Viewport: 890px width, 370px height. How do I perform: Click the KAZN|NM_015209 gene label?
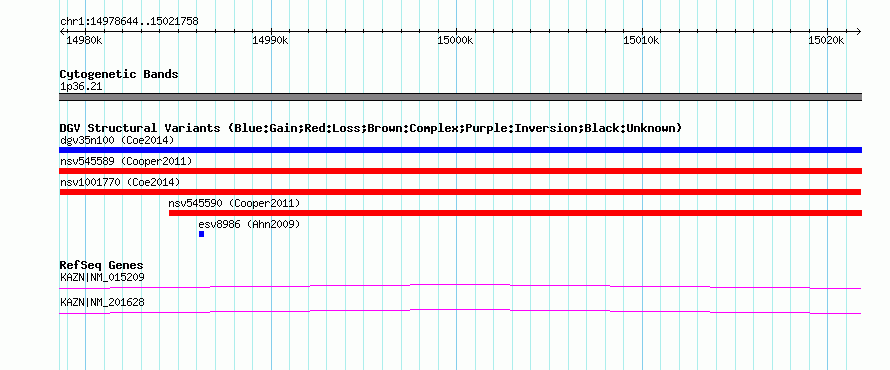coord(102,278)
